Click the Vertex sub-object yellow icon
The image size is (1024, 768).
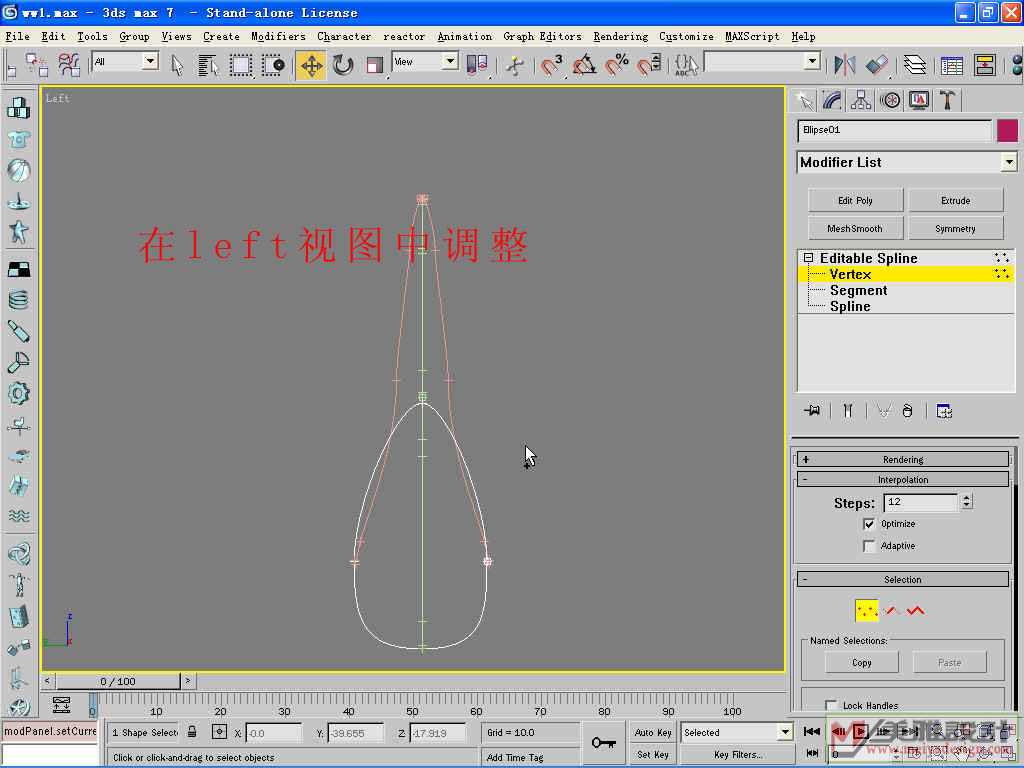point(867,611)
